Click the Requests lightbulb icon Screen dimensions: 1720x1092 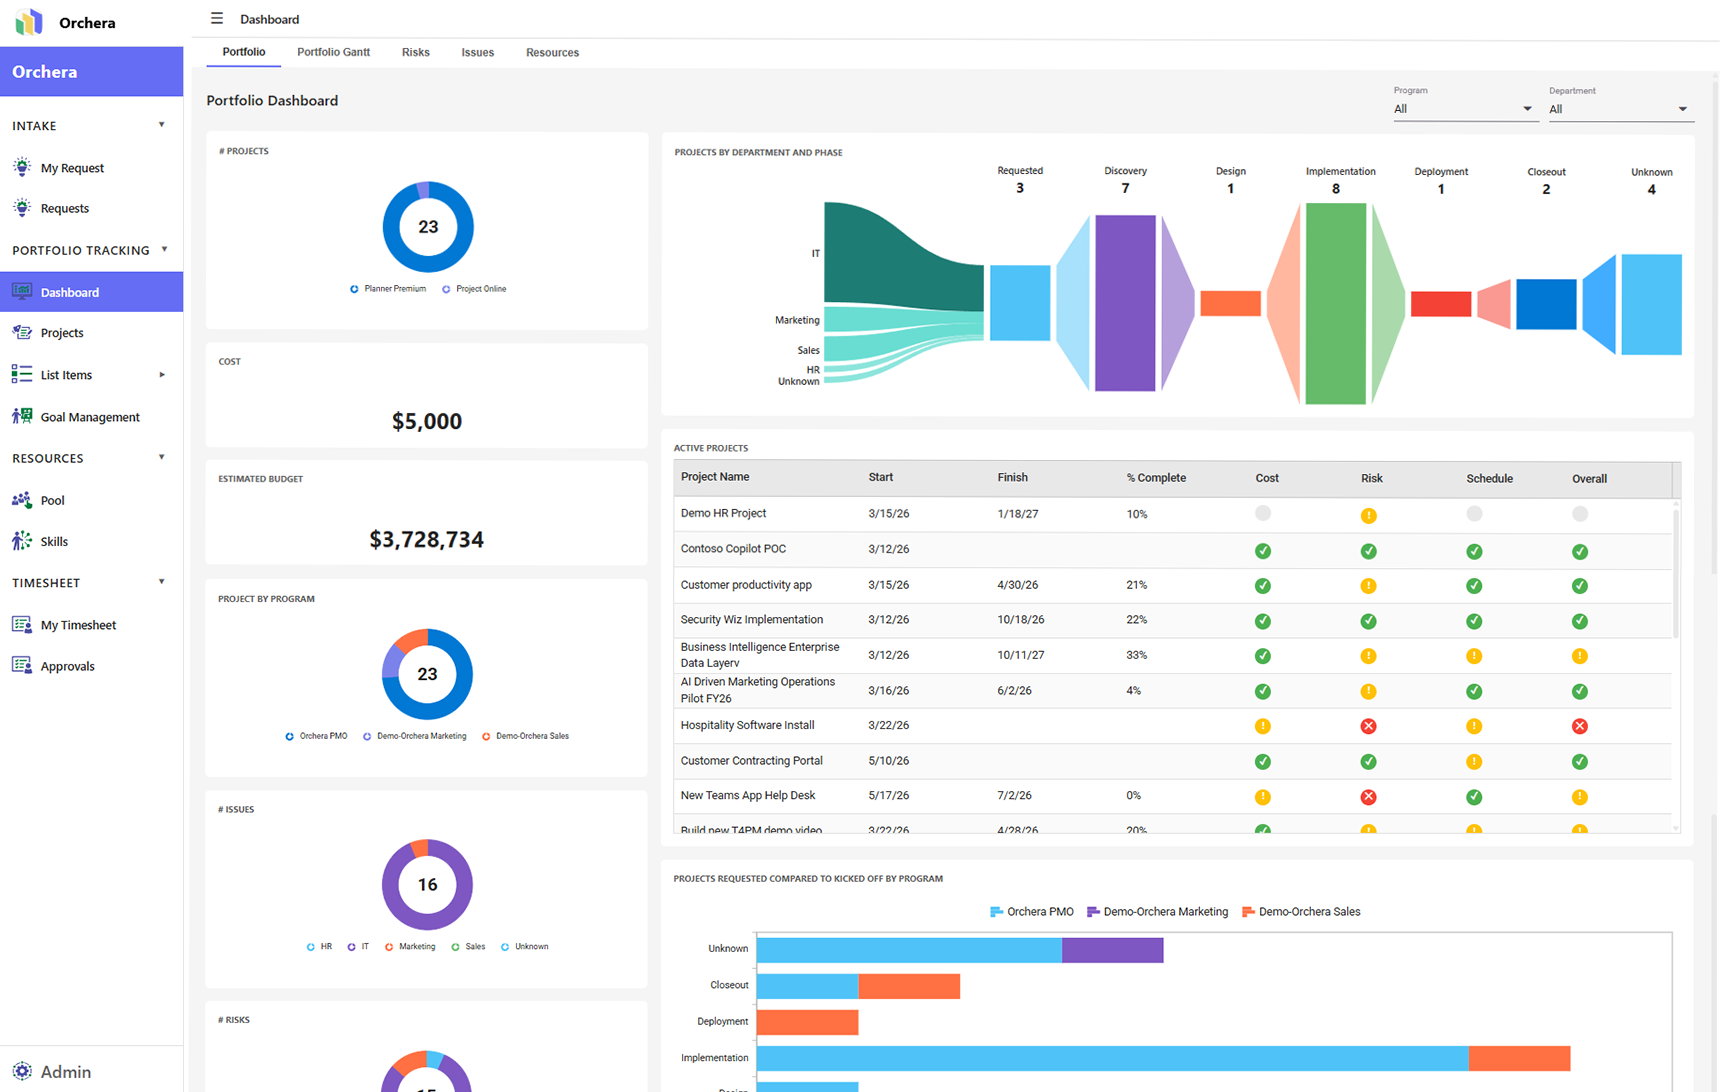[22, 208]
